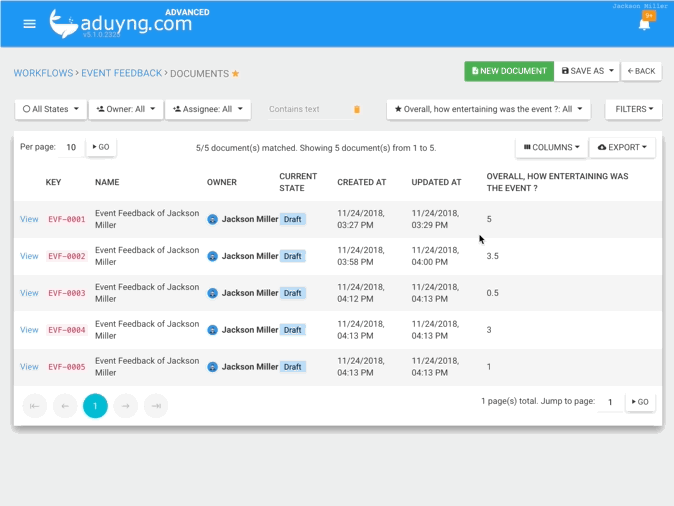
Task: Click the EVF-0003 key tag
Action: [67, 293]
